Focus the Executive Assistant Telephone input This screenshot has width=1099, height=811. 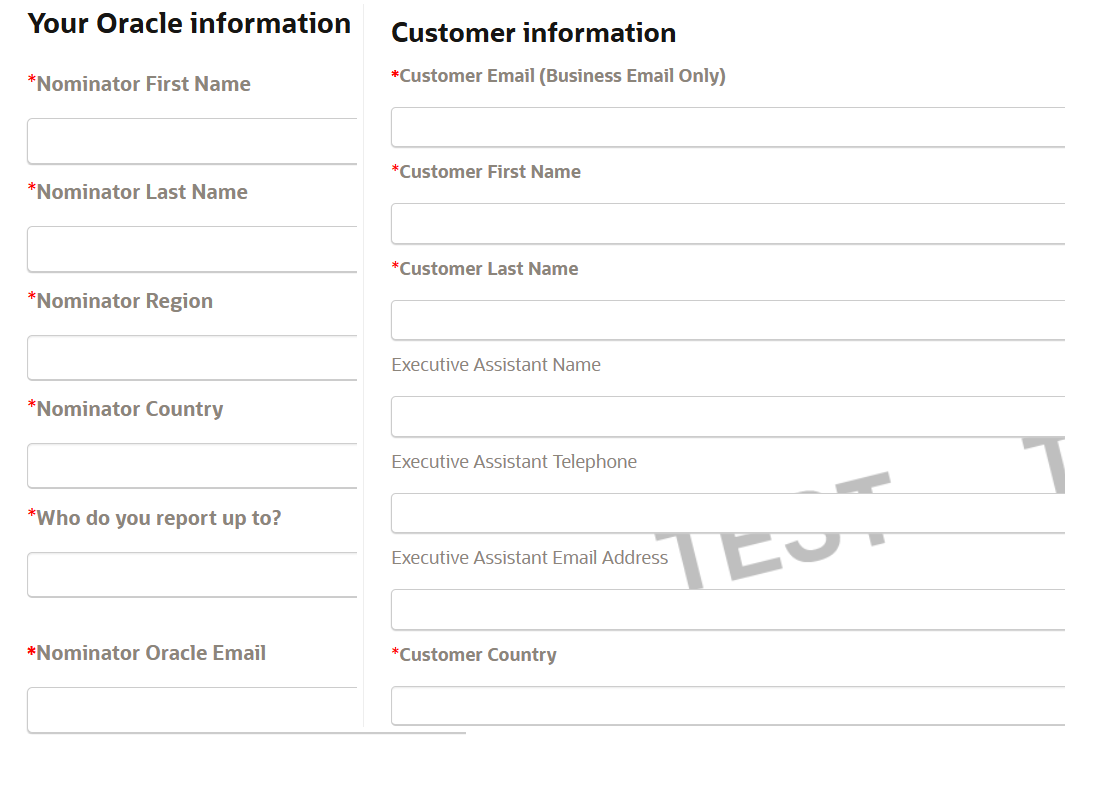point(727,514)
